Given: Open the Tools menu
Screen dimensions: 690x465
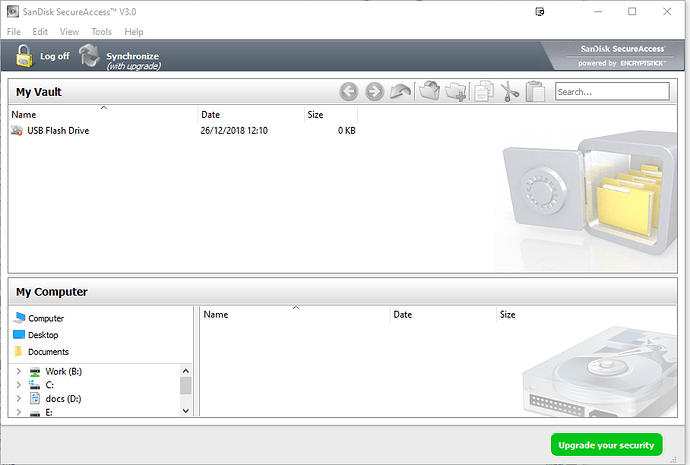Looking at the screenshot, I should tap(102, 32).
